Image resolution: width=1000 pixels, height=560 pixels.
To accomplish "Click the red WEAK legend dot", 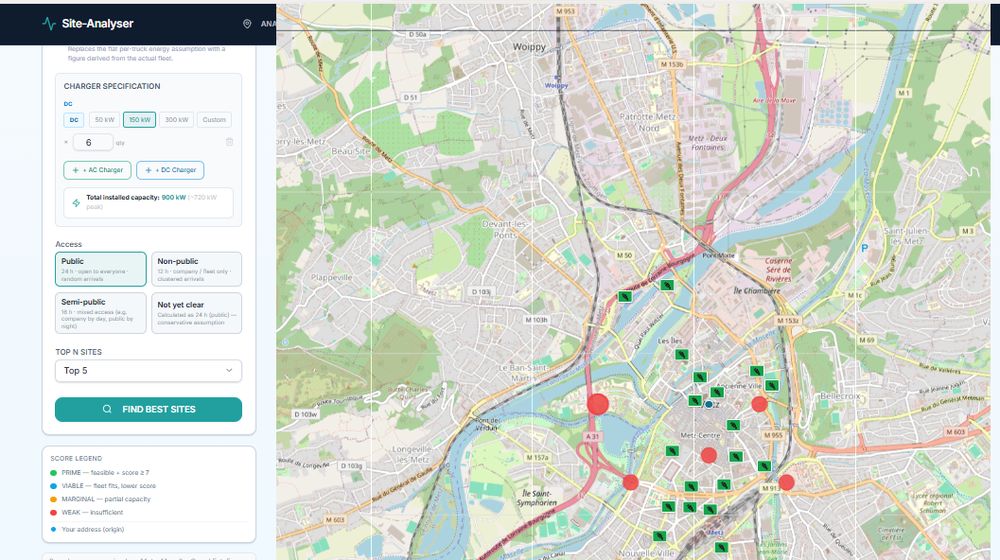I will click(54, 512).
